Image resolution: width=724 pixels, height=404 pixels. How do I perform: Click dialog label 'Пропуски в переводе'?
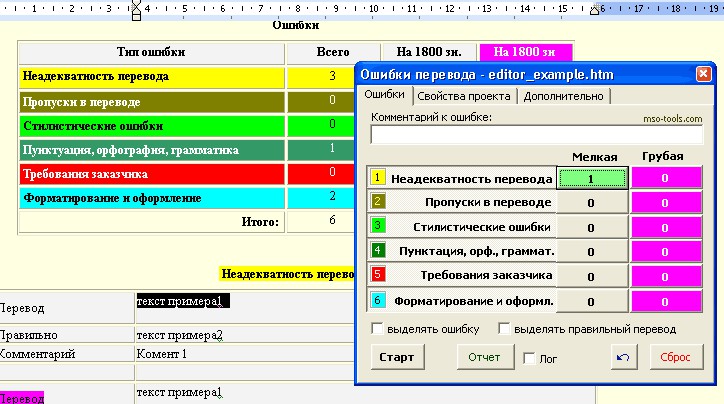(488, 202)
